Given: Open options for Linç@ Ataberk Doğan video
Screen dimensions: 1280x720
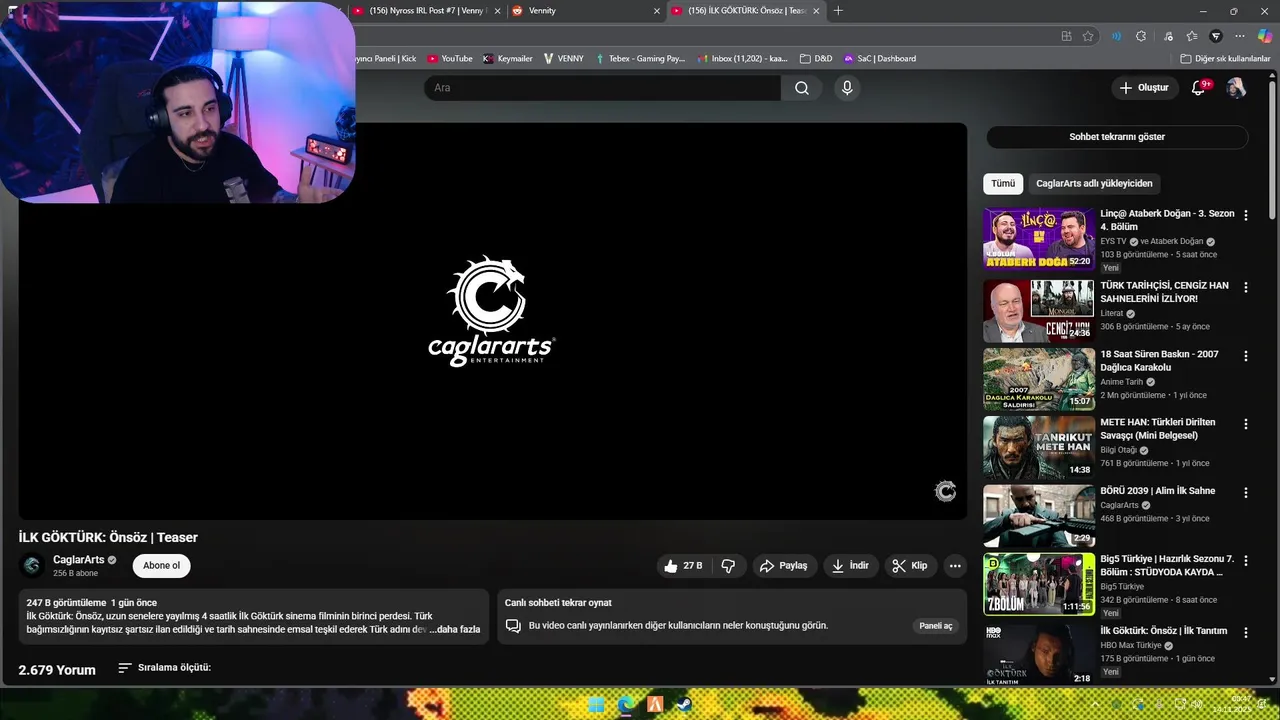Looking at the screenshot, I should point(1245,215).
